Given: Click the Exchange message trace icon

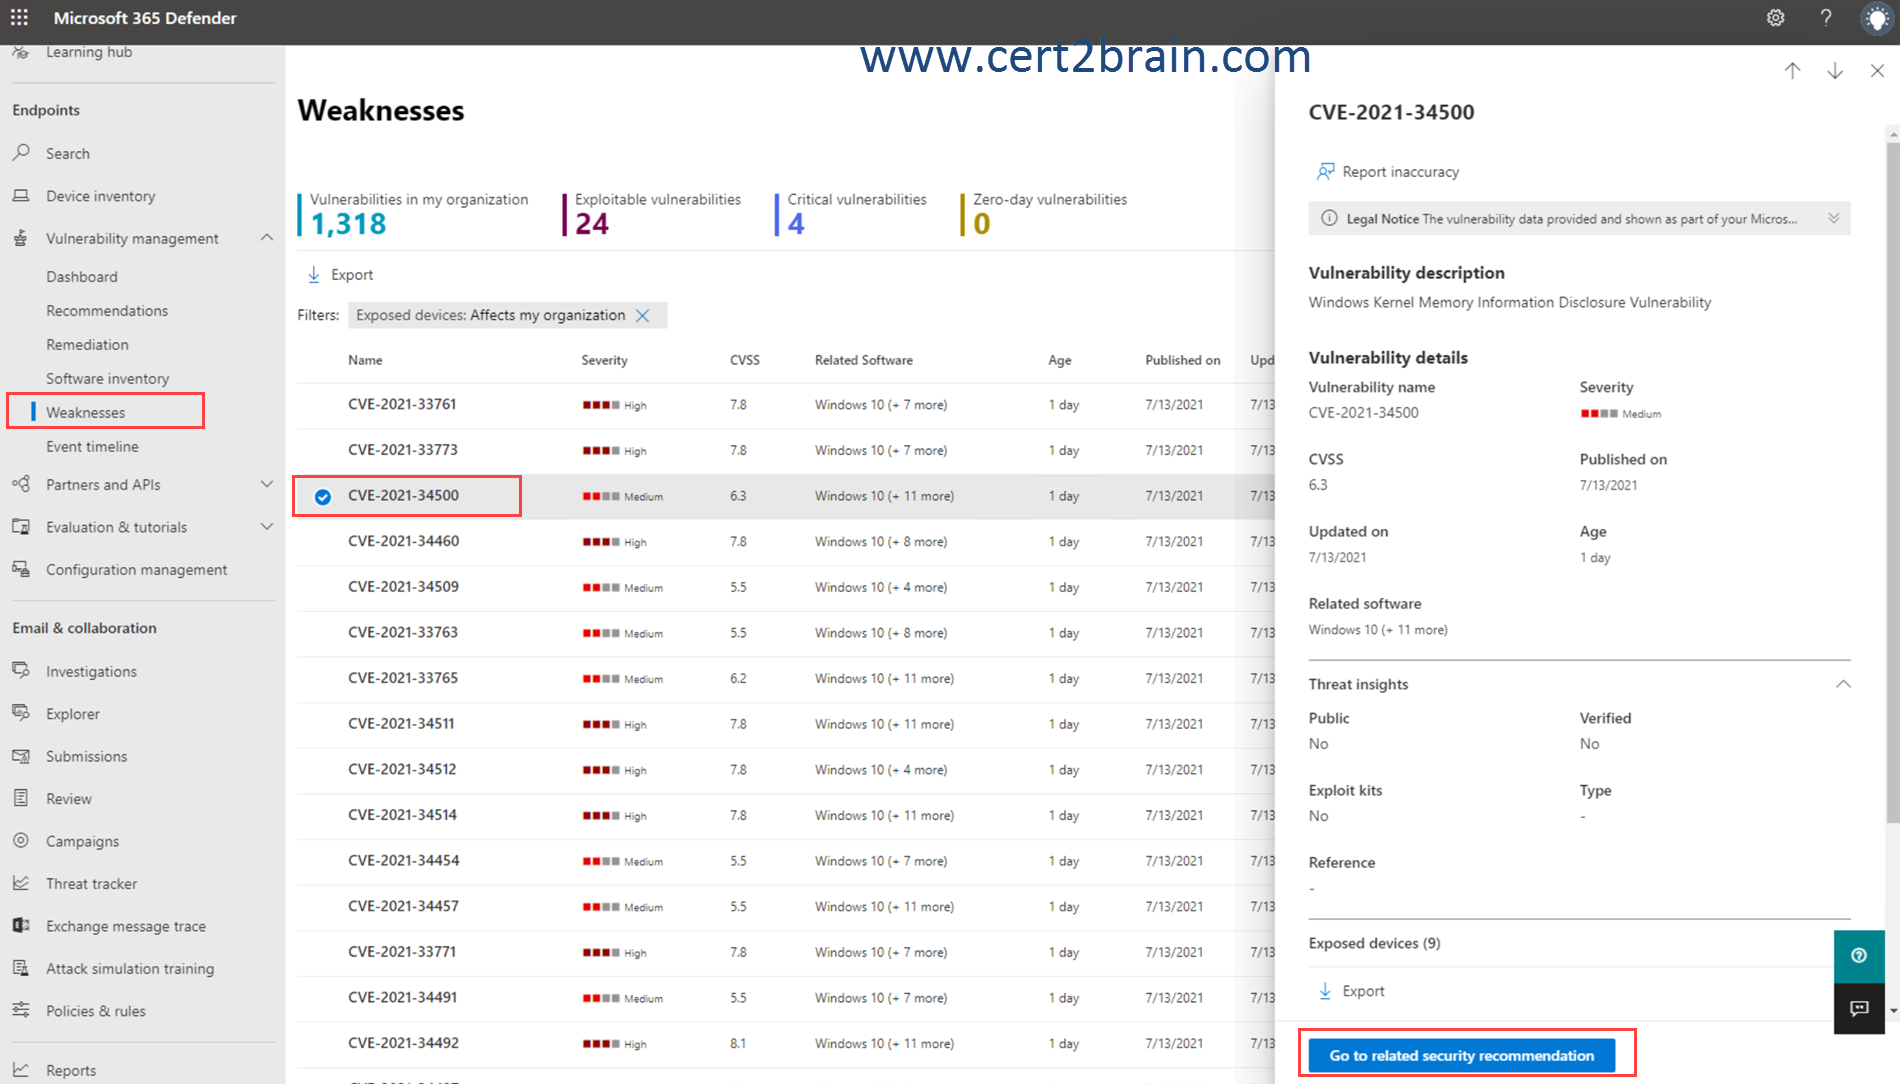Looking at the screenshot, I should (x=21, y=926).
